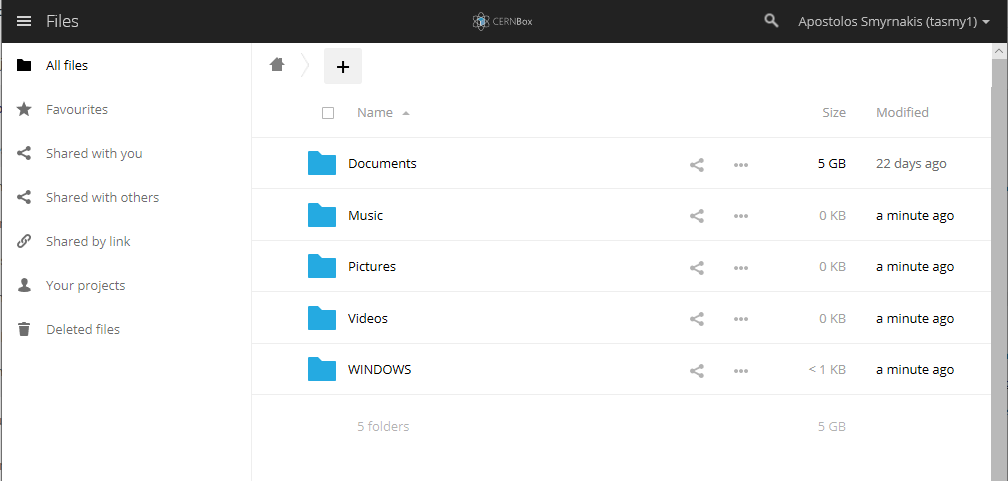Click Documents size 5 GB
This screenshot has height=481, width=1008.
pyautogui.click(x=831, y=163)
